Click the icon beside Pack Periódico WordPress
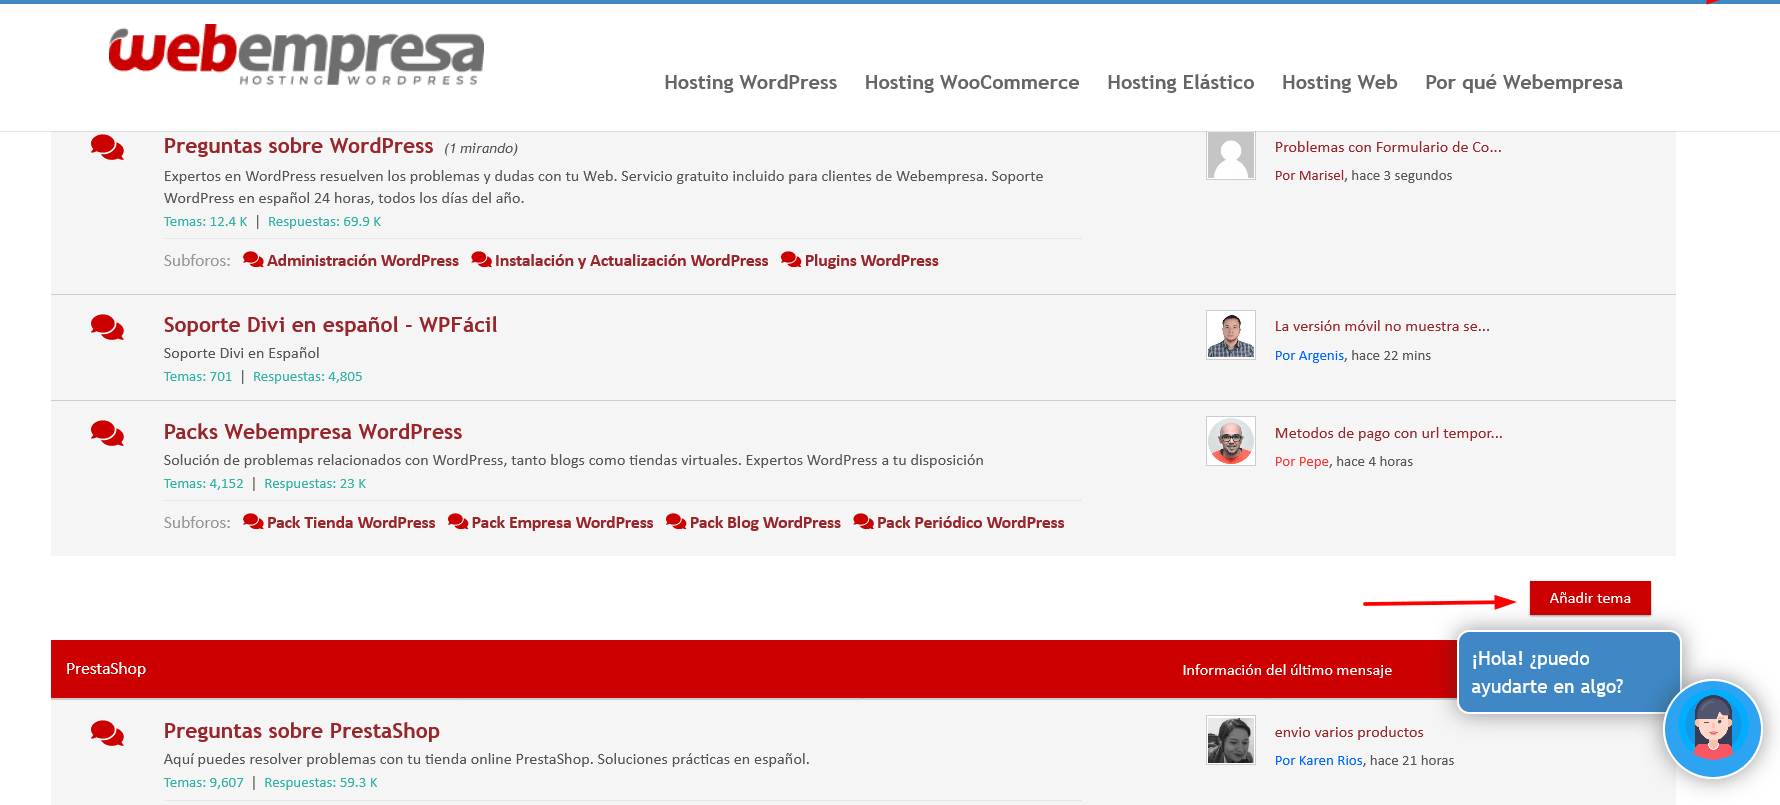 point(863,522)
